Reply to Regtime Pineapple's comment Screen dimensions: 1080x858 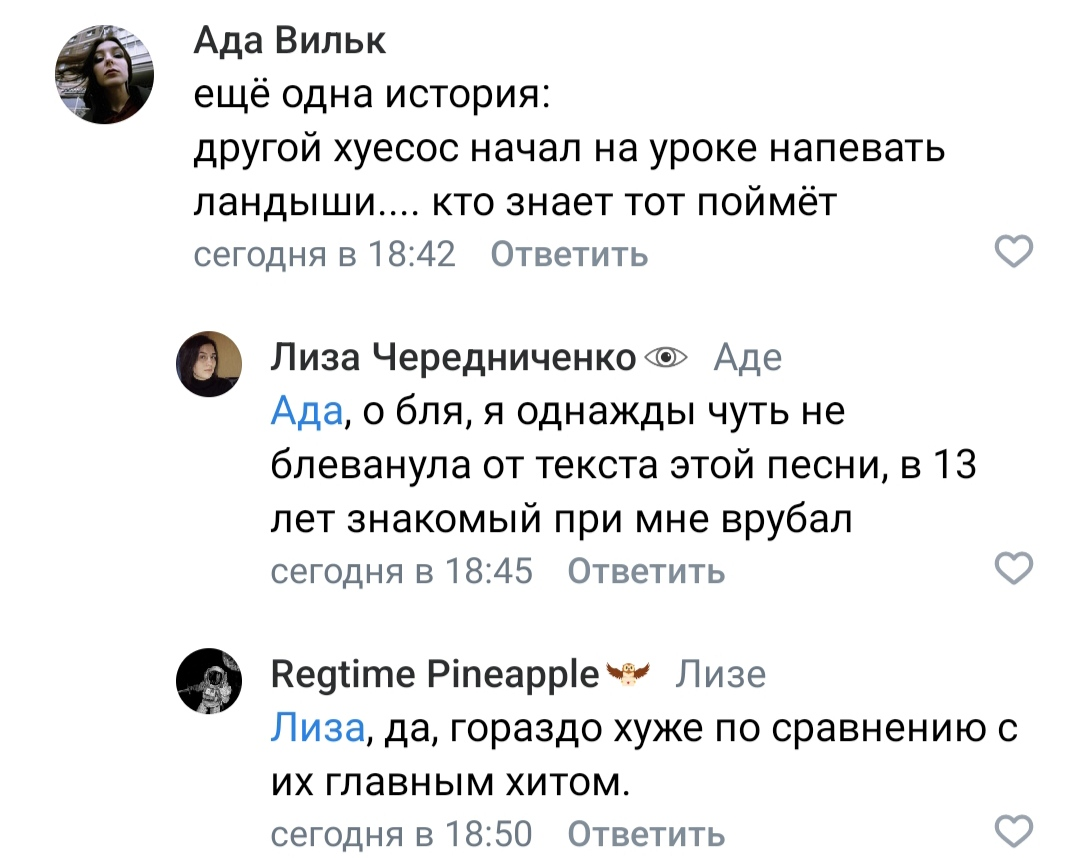(646, 833)
